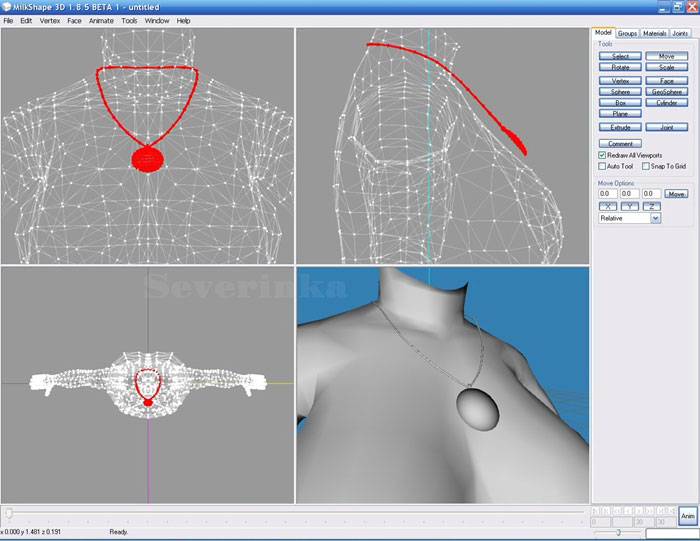
Task: Switch to the Groups tab
Action: 627,33
